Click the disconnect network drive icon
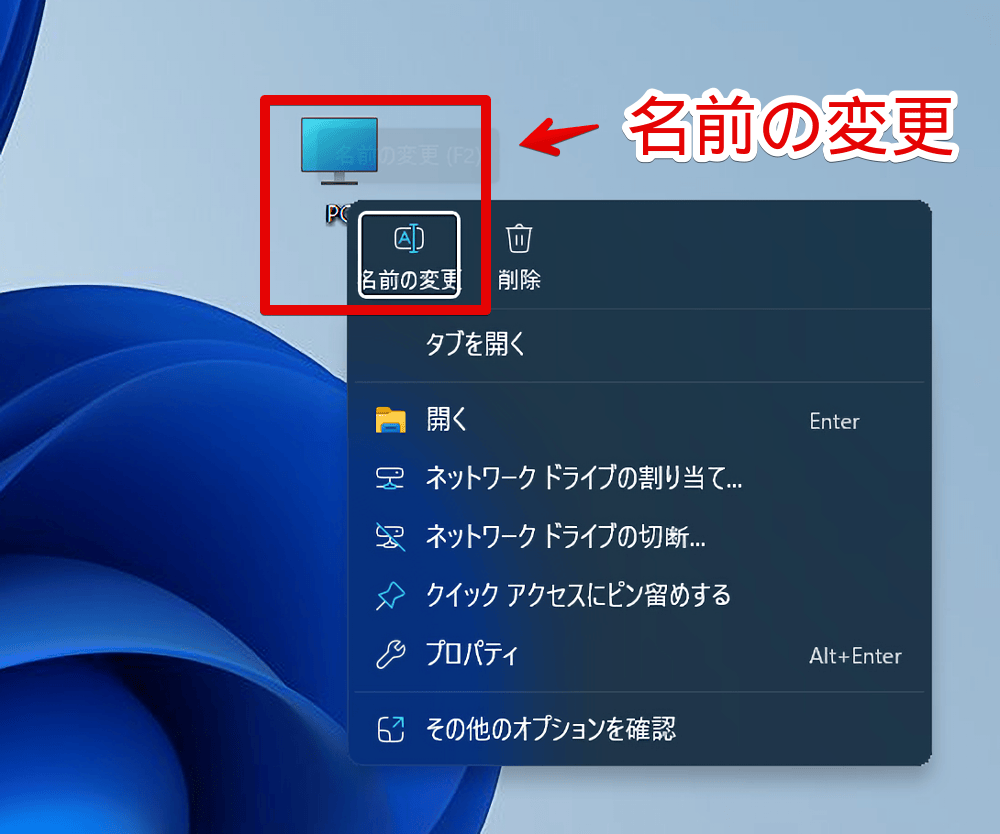Screen dimensions: 1000x834 point(390,538)
